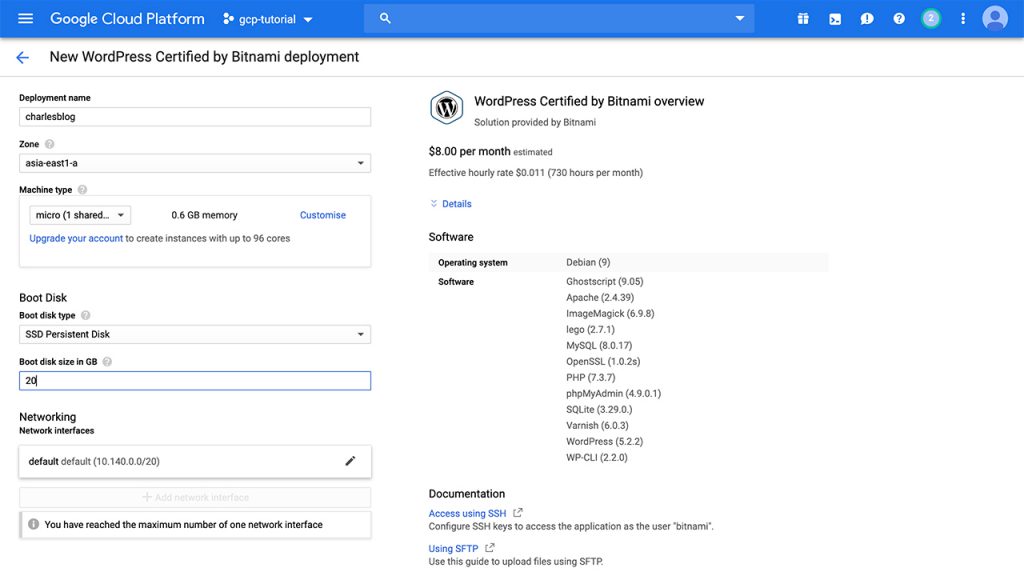Screen dimensions: 1024x576
Task: Click the 'Apache (2.4.39)' software entry
Action: click(600, 298)
